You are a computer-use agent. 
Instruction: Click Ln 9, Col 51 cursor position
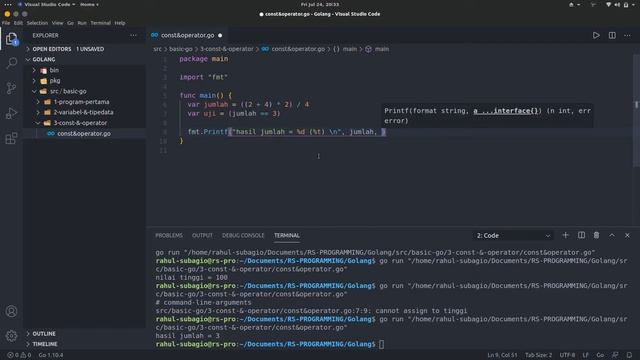[x=502, y=355]
